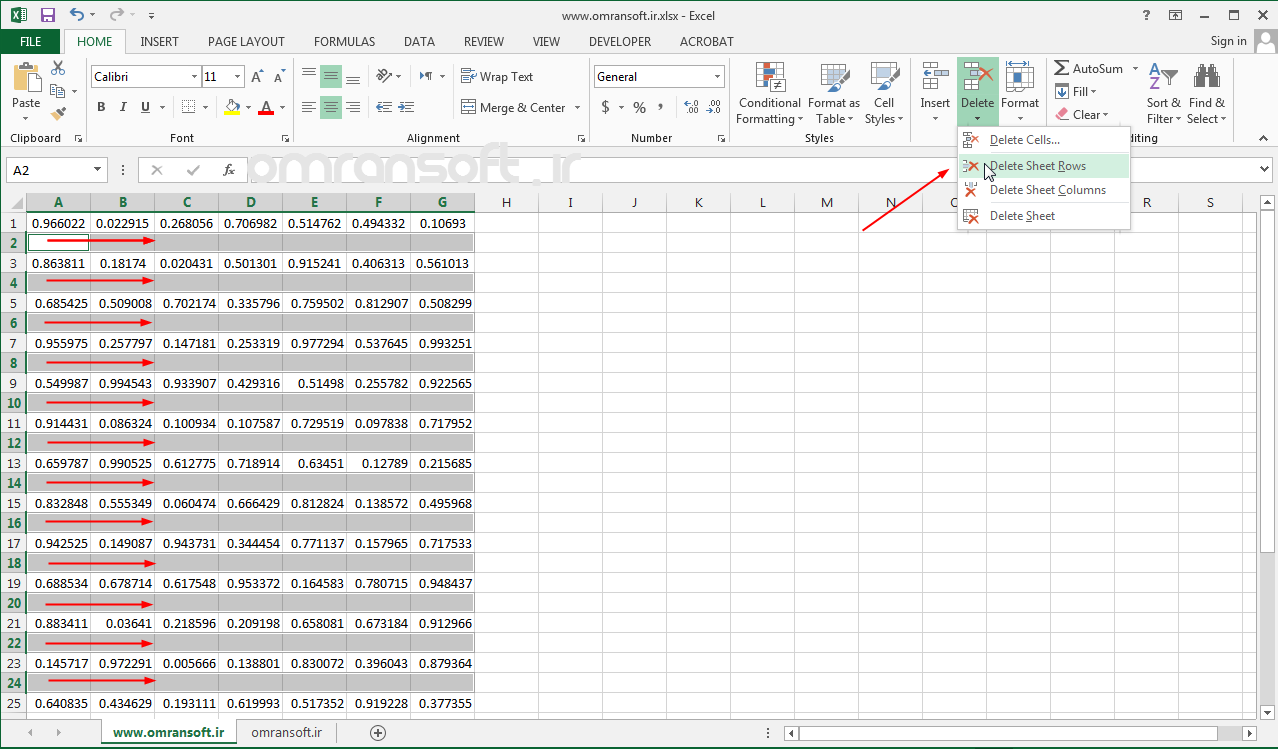
Task: Toggle Bold formatting
Action: pyautogui.click(x=101, y=107)
